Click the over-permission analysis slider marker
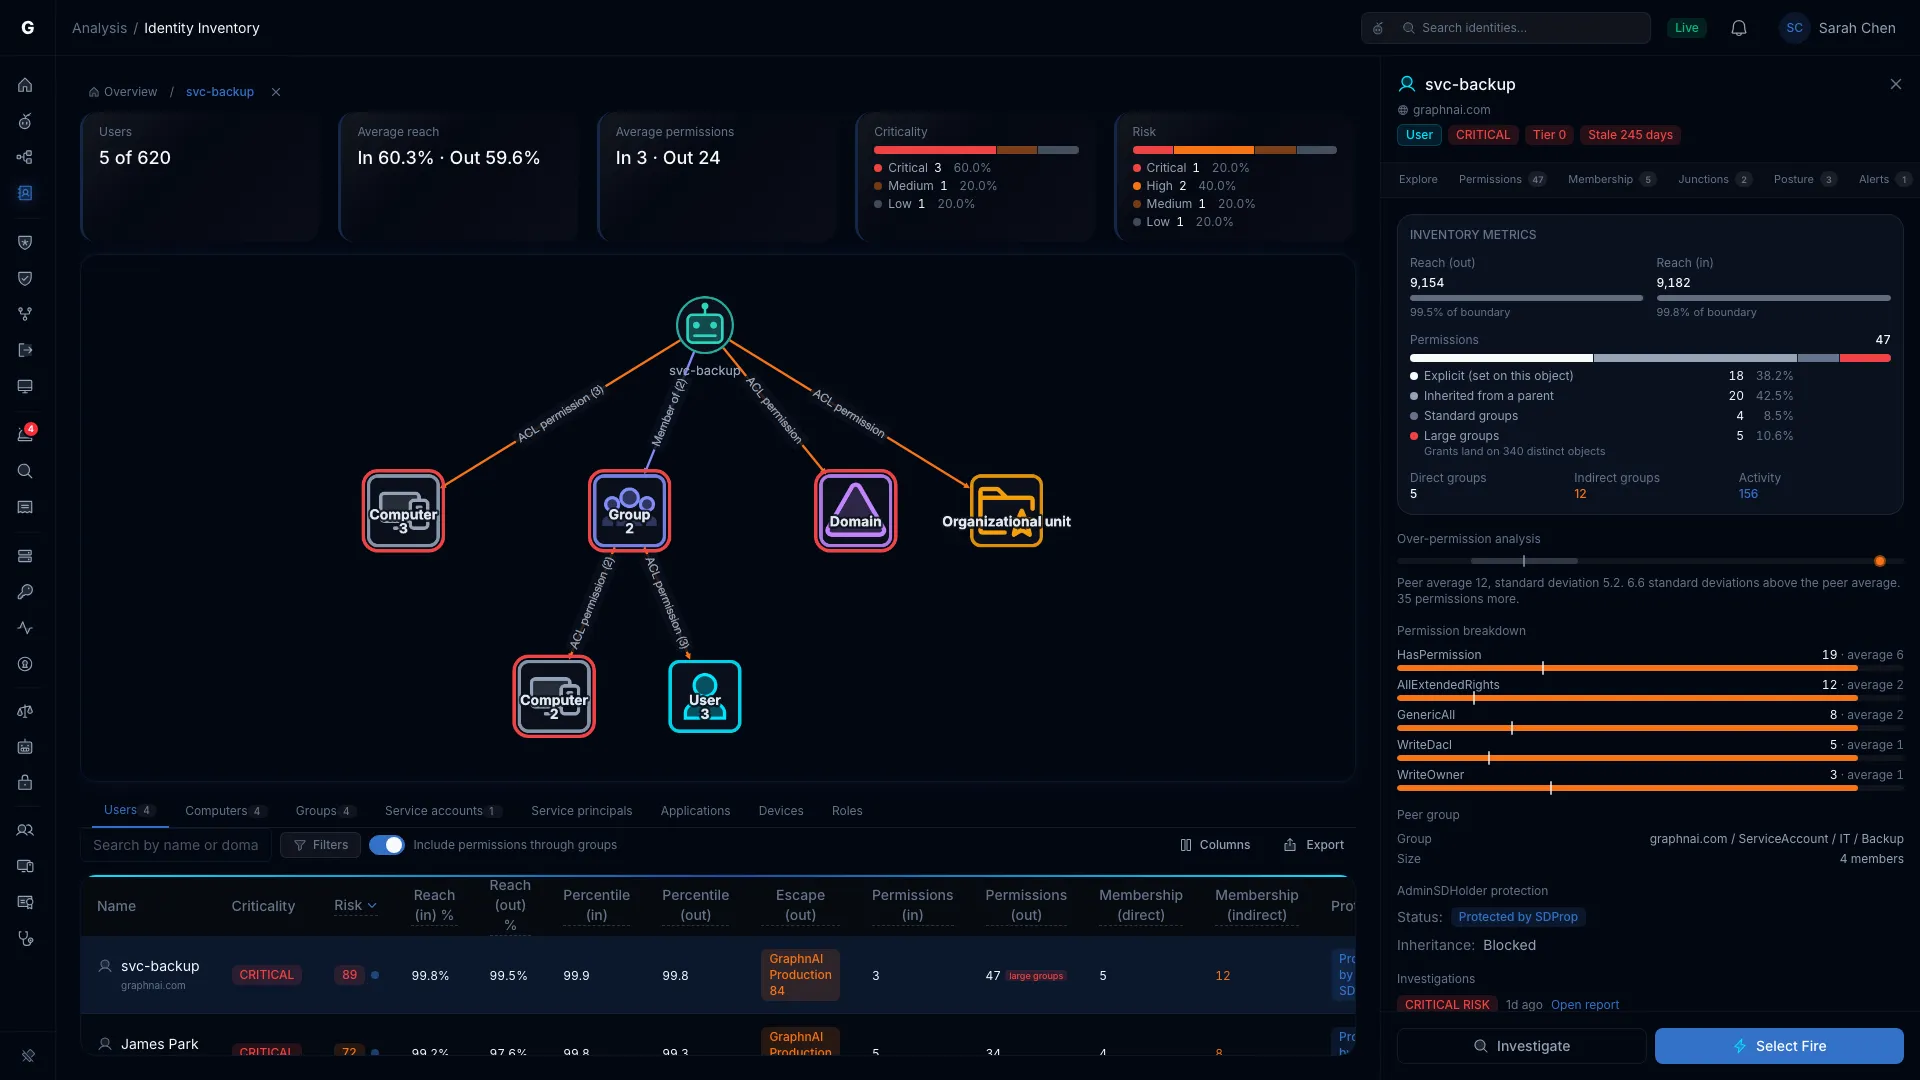Screen dimensions: 1920x1080 coord(1880,561)
